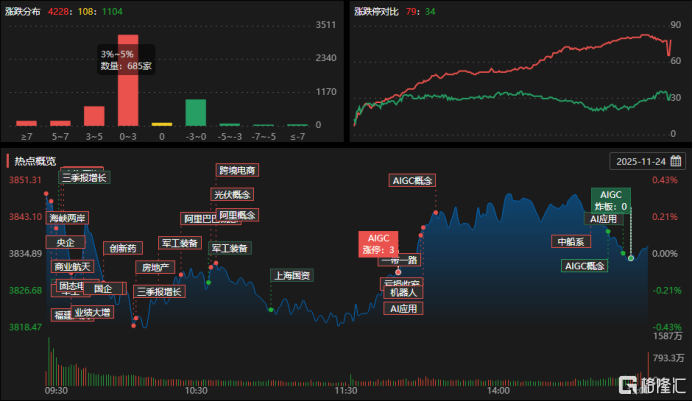
Task: Open the 创新药 hotspot tag
Action: [123, 248]
